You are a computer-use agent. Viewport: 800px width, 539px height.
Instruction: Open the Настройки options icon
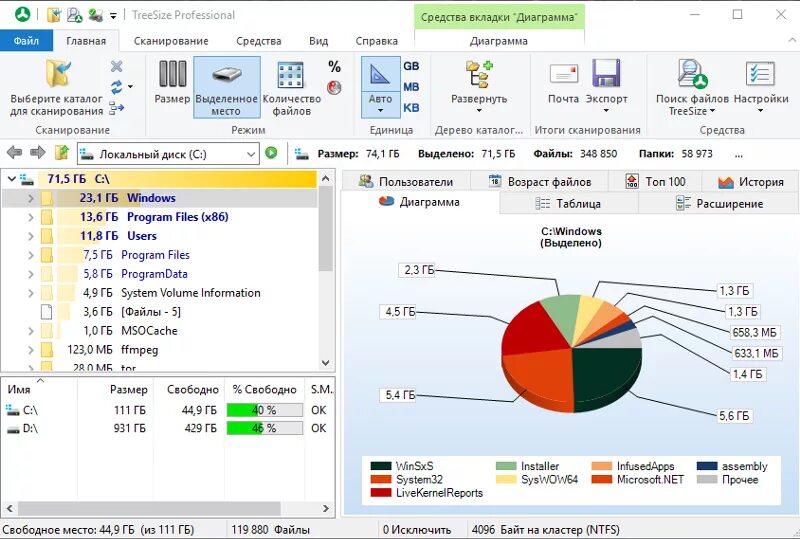pyautogui.click(x=760, y=74)
